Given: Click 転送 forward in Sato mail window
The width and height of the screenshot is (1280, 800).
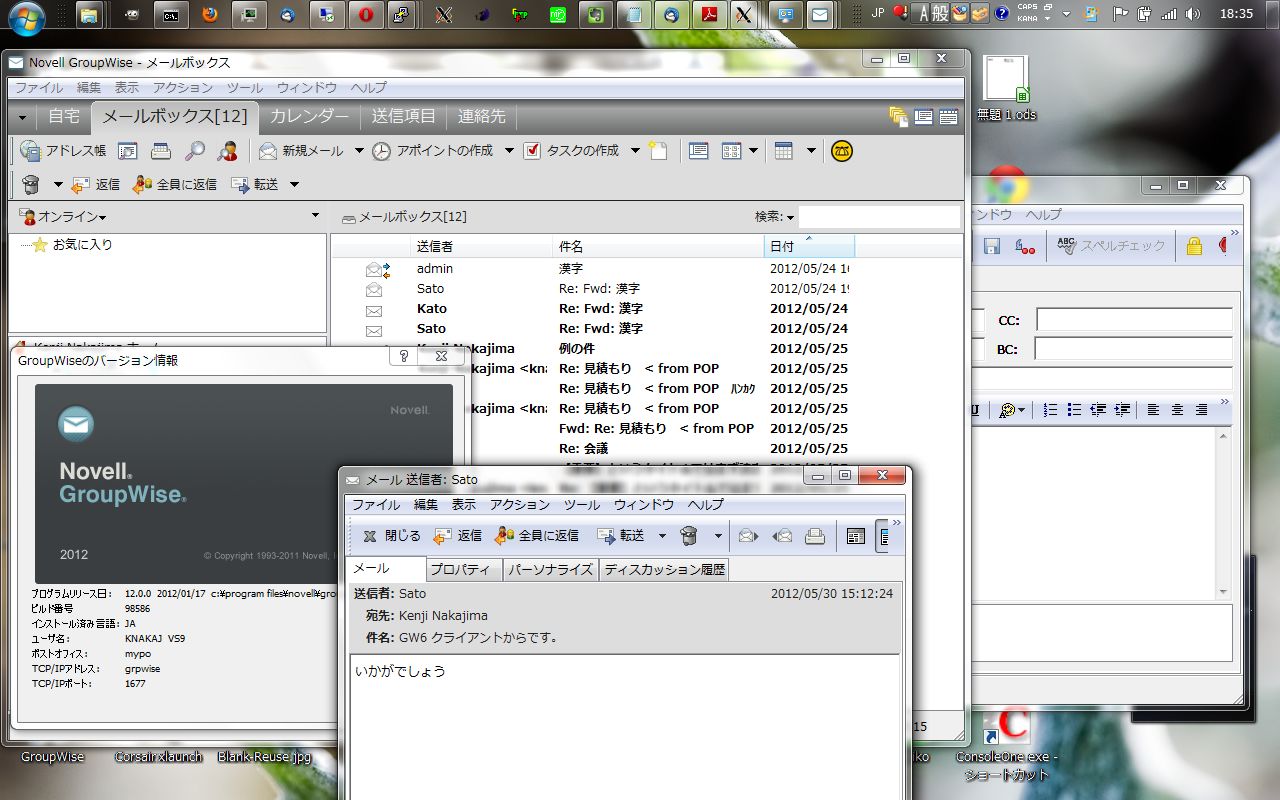Looking at the screenshot, I should (621, 536).
